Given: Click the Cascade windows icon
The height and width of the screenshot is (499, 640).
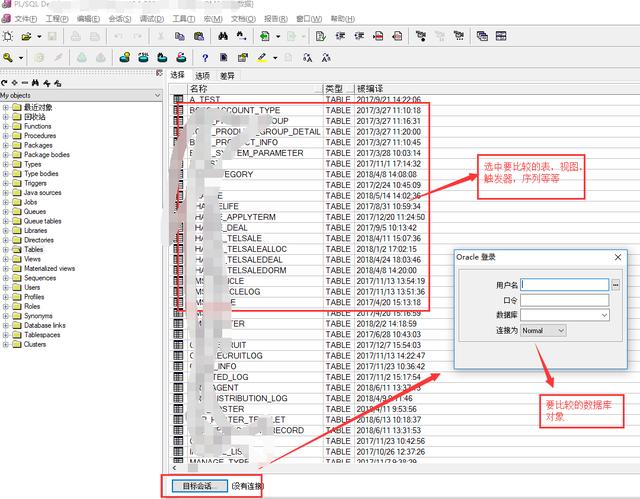Looking at the screenshot, I should (x=482, y=36).
